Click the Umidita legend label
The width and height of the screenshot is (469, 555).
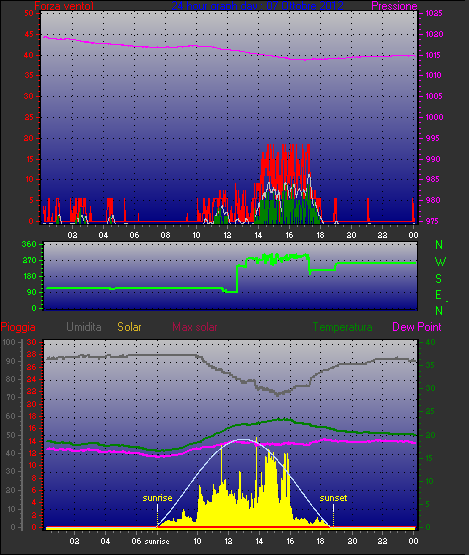click(x=84, y=327)
